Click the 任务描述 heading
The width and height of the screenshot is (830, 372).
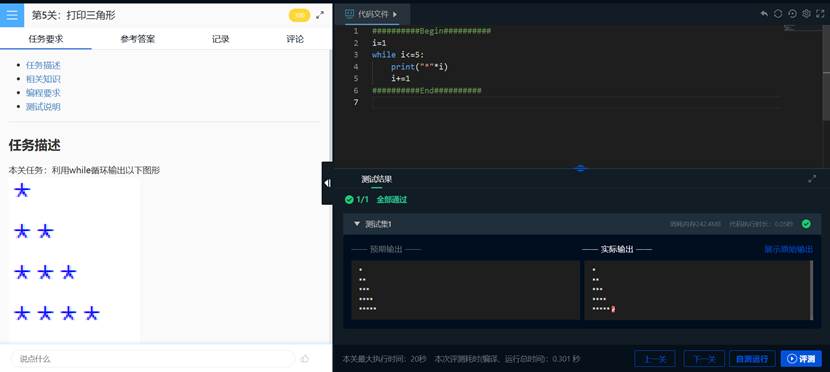34,145
